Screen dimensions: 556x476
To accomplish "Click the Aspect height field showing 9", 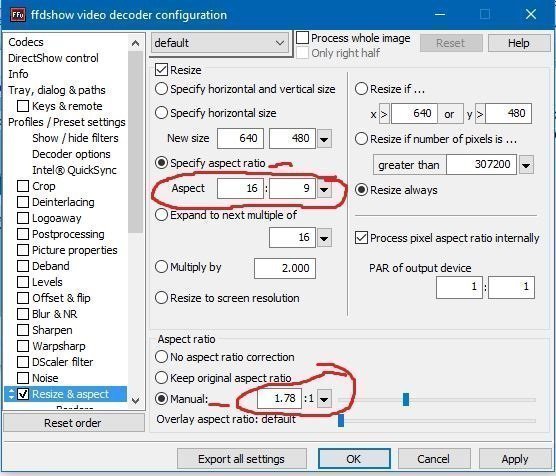I will 292,188.
